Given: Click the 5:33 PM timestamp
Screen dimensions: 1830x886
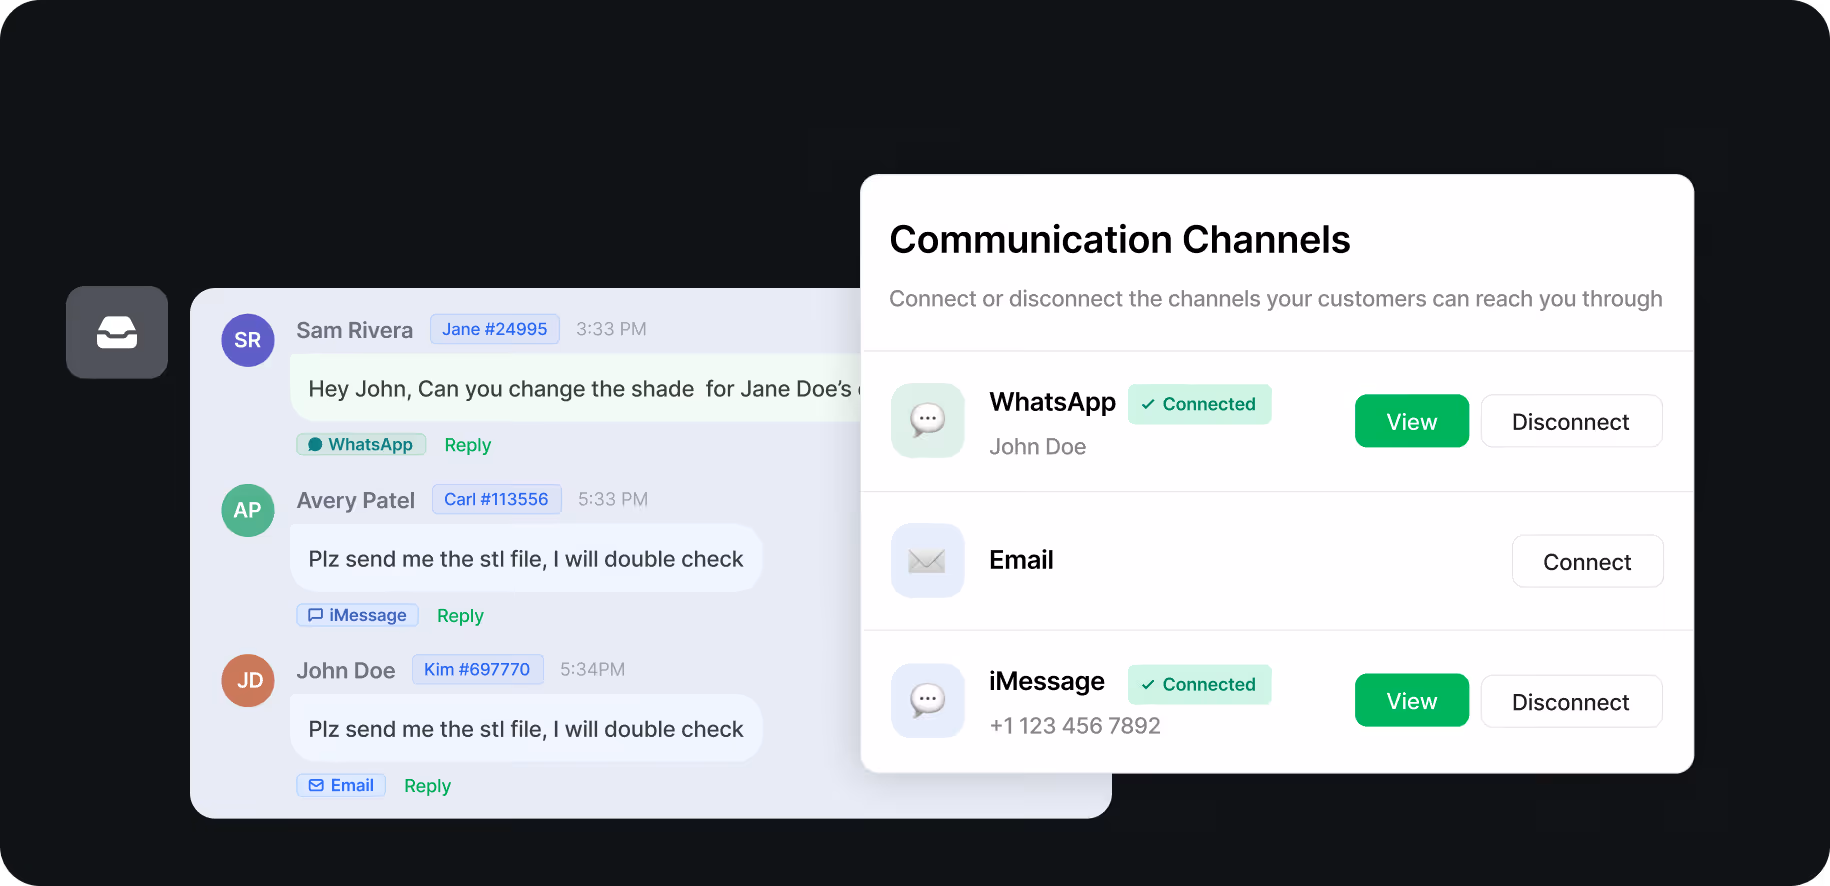Looking at the screenshot, I should pyautogui.click(x=613, y=499).
